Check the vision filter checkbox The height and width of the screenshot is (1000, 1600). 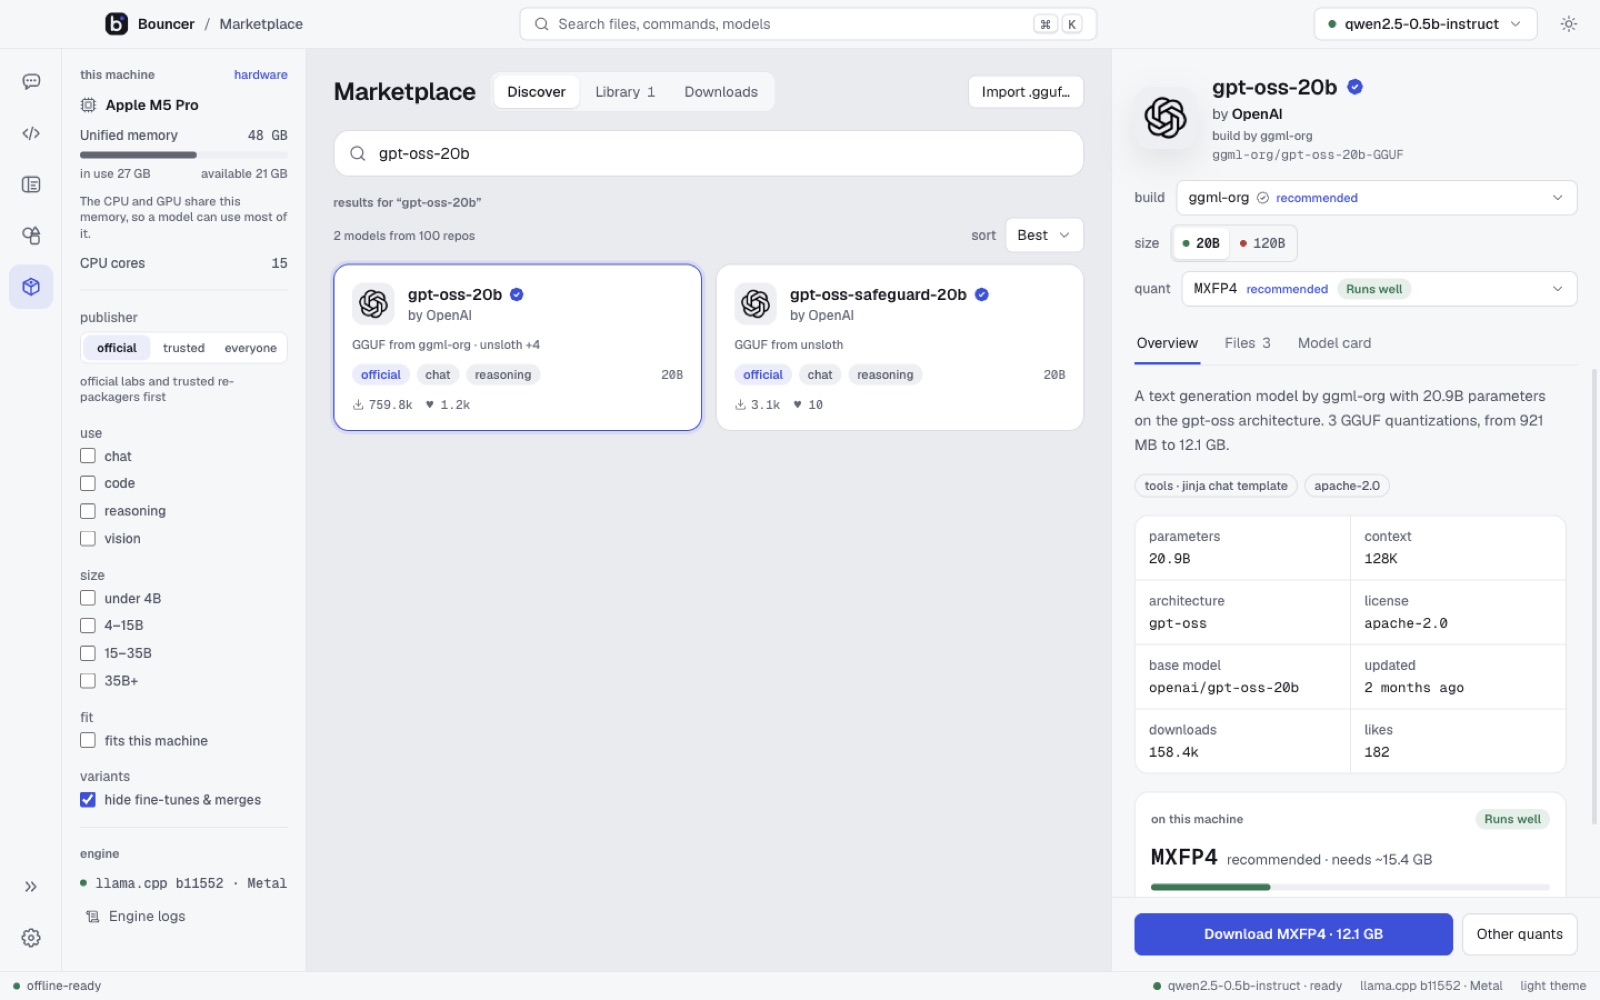[x=88, y=538]
